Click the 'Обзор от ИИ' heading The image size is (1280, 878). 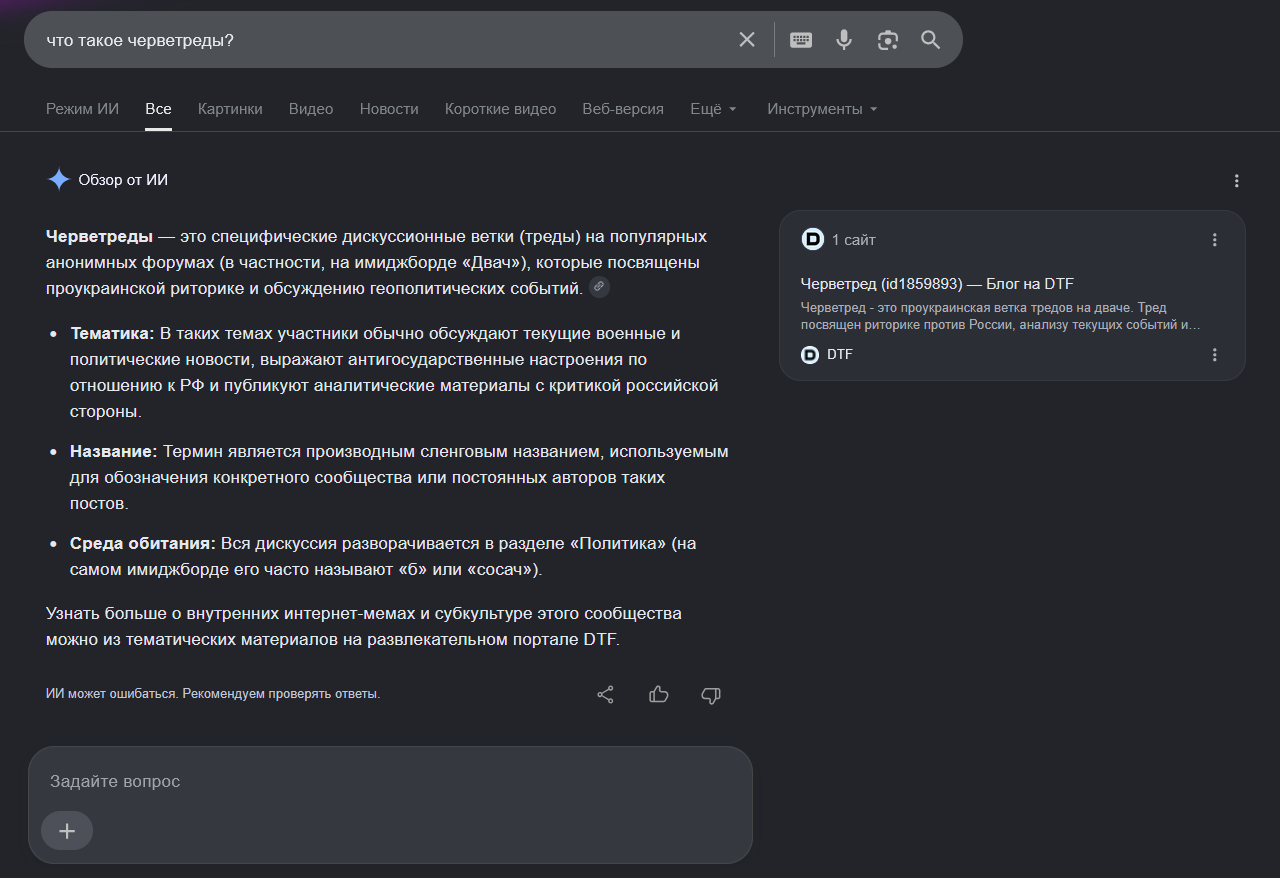(x=123, y=180)
